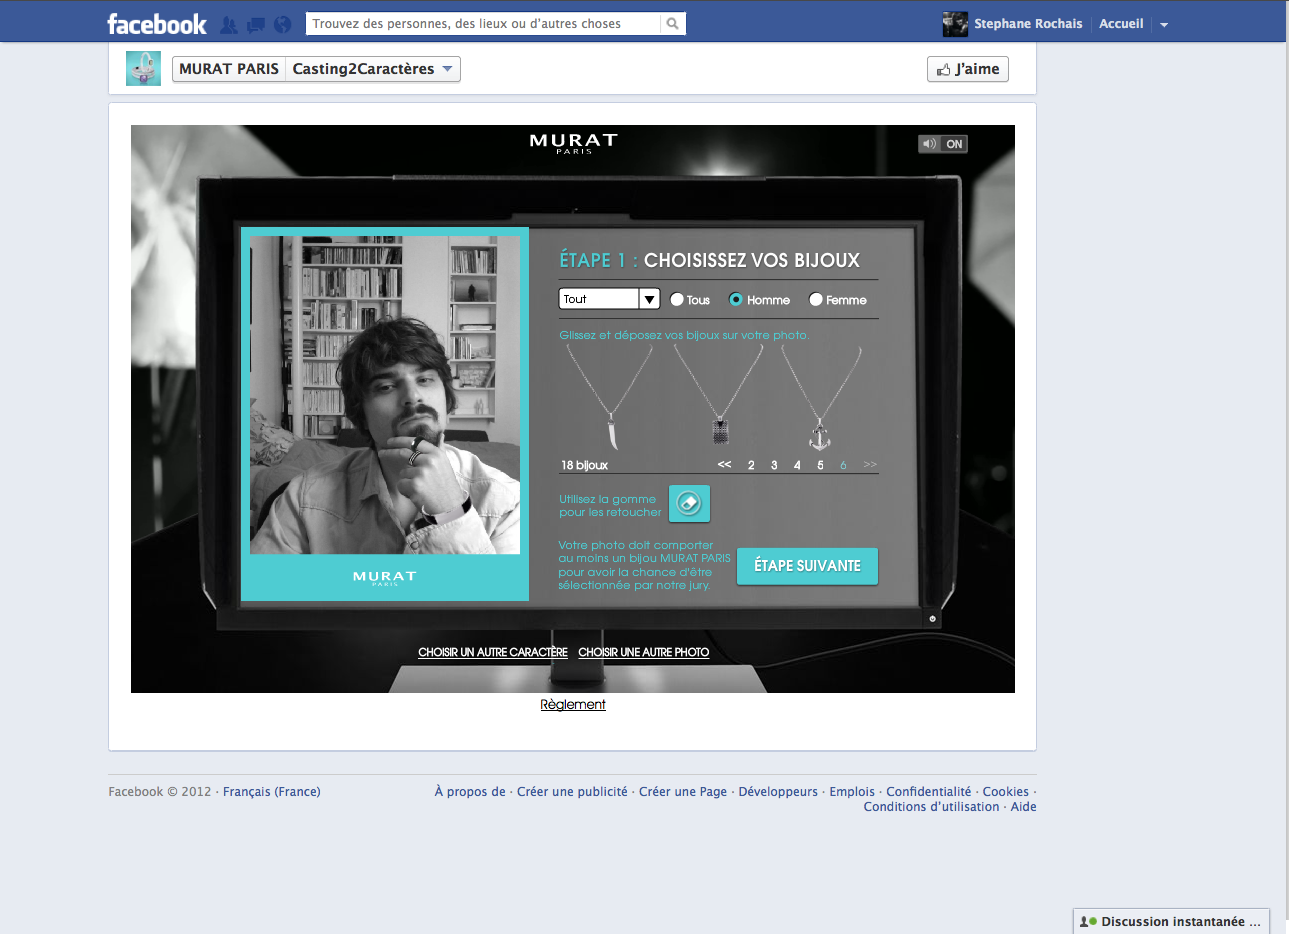
Task: Select the anchor pendant necklace
Action: (x=820, y=435)
